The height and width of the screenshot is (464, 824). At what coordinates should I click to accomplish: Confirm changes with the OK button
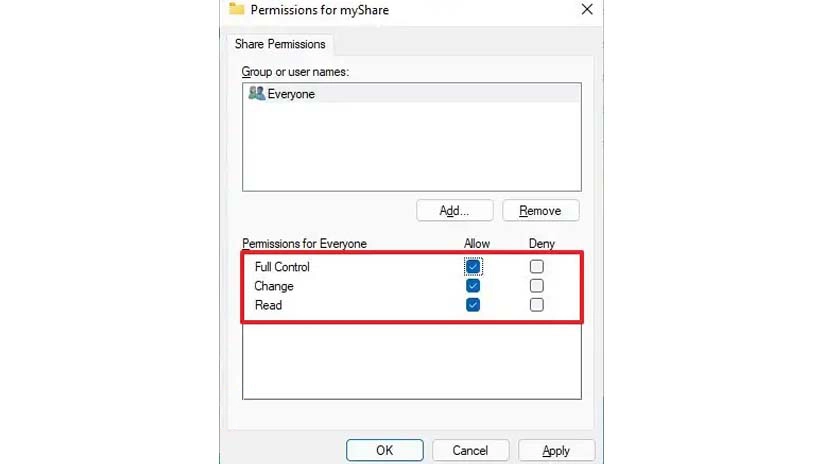(385, 450)
